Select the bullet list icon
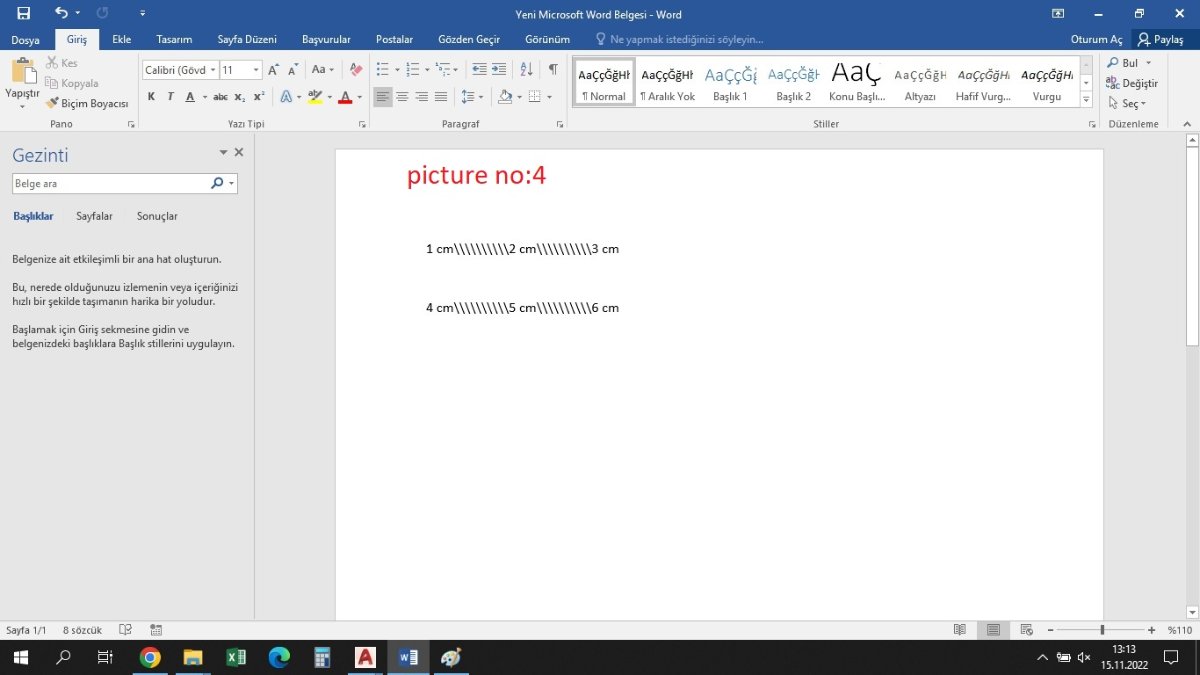Image resolution: width=1200 pixels, height=675 pixels. pyautogui.click(x=382, y=70)
